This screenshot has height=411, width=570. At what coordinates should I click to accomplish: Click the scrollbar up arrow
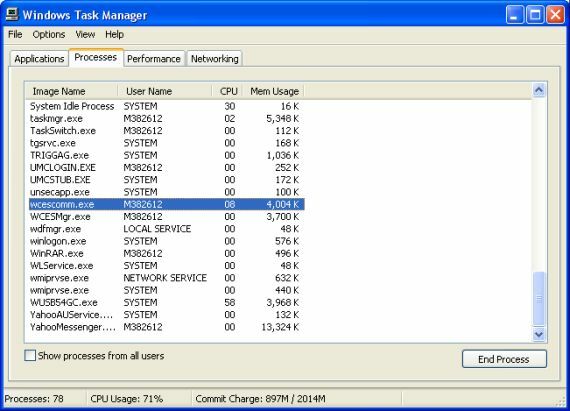539,89
